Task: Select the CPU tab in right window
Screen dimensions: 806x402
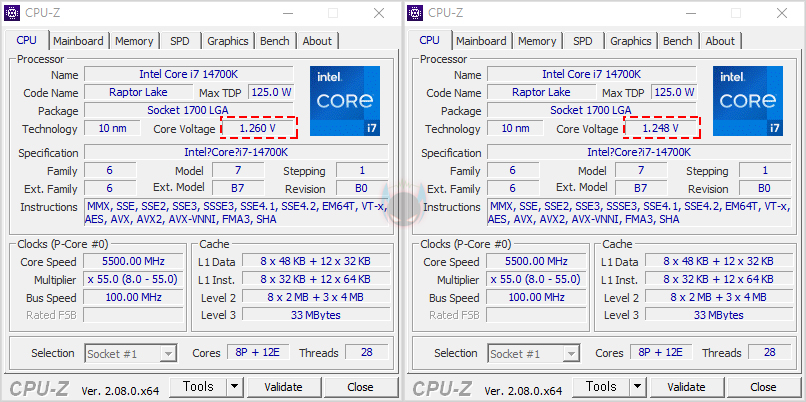Action: tap(429, 40)
